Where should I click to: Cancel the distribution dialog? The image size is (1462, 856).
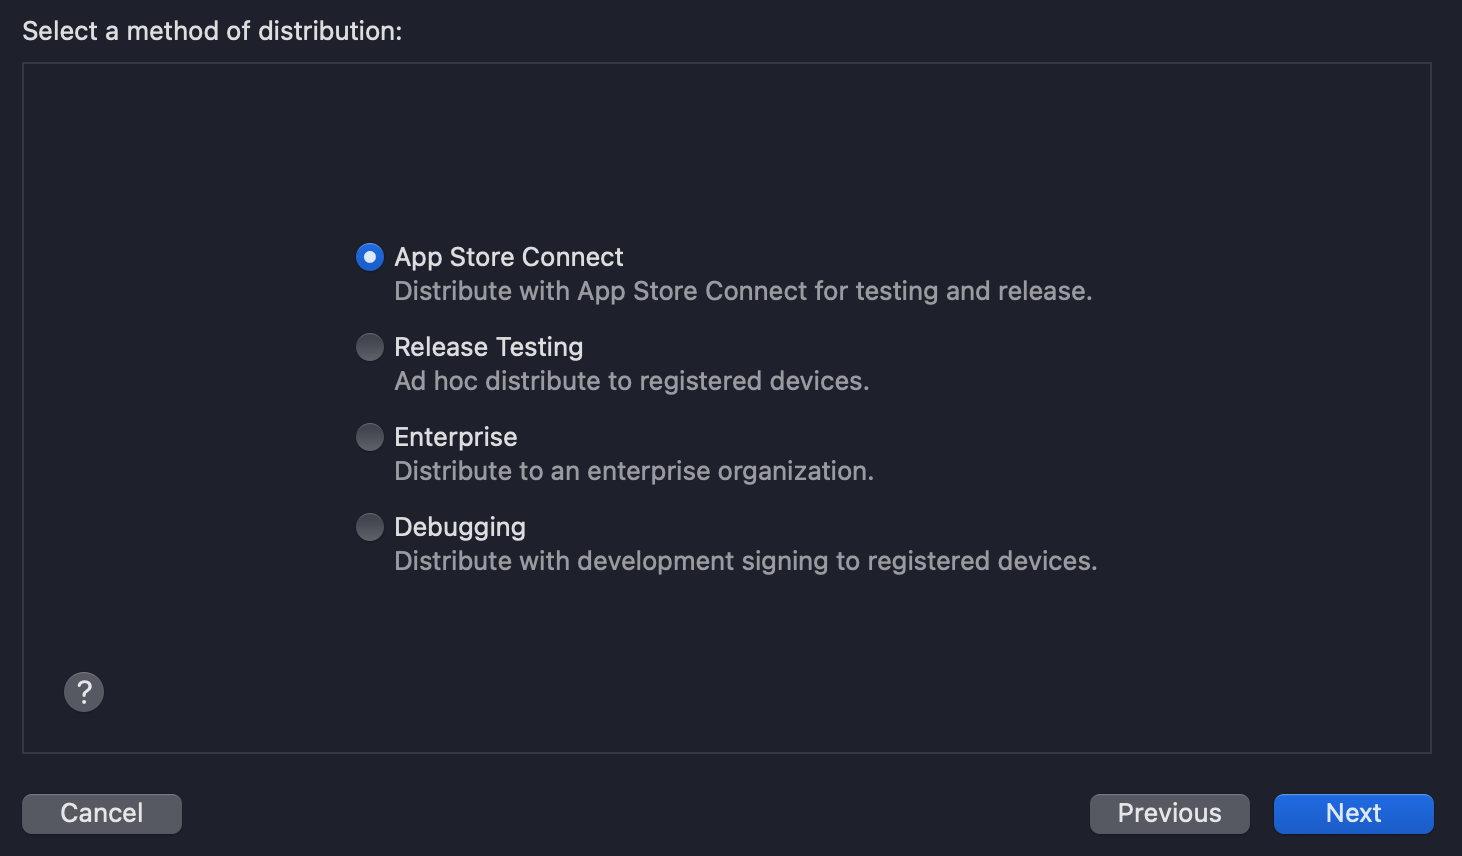click(102, 813)
